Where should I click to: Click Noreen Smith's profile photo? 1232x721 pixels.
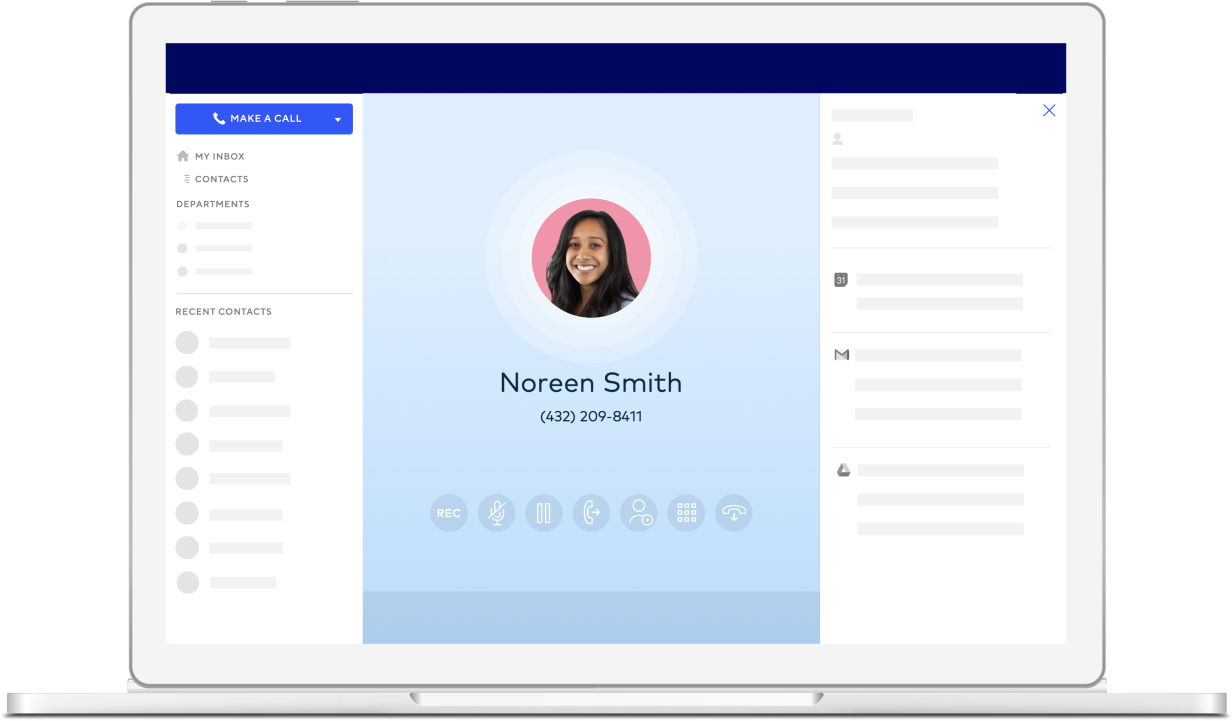click(x=591, y=257)
